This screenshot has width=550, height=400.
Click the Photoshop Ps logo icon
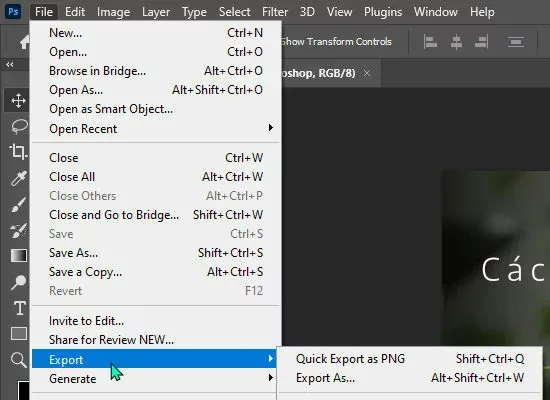coord(13,12)
